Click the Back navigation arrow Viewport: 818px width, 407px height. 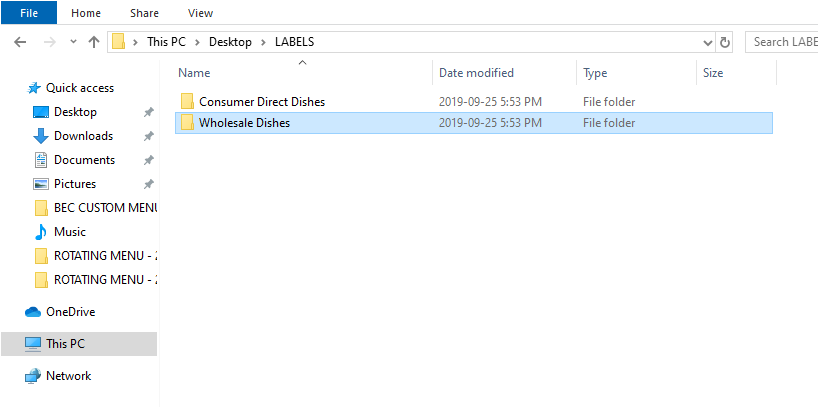(20, 42)
